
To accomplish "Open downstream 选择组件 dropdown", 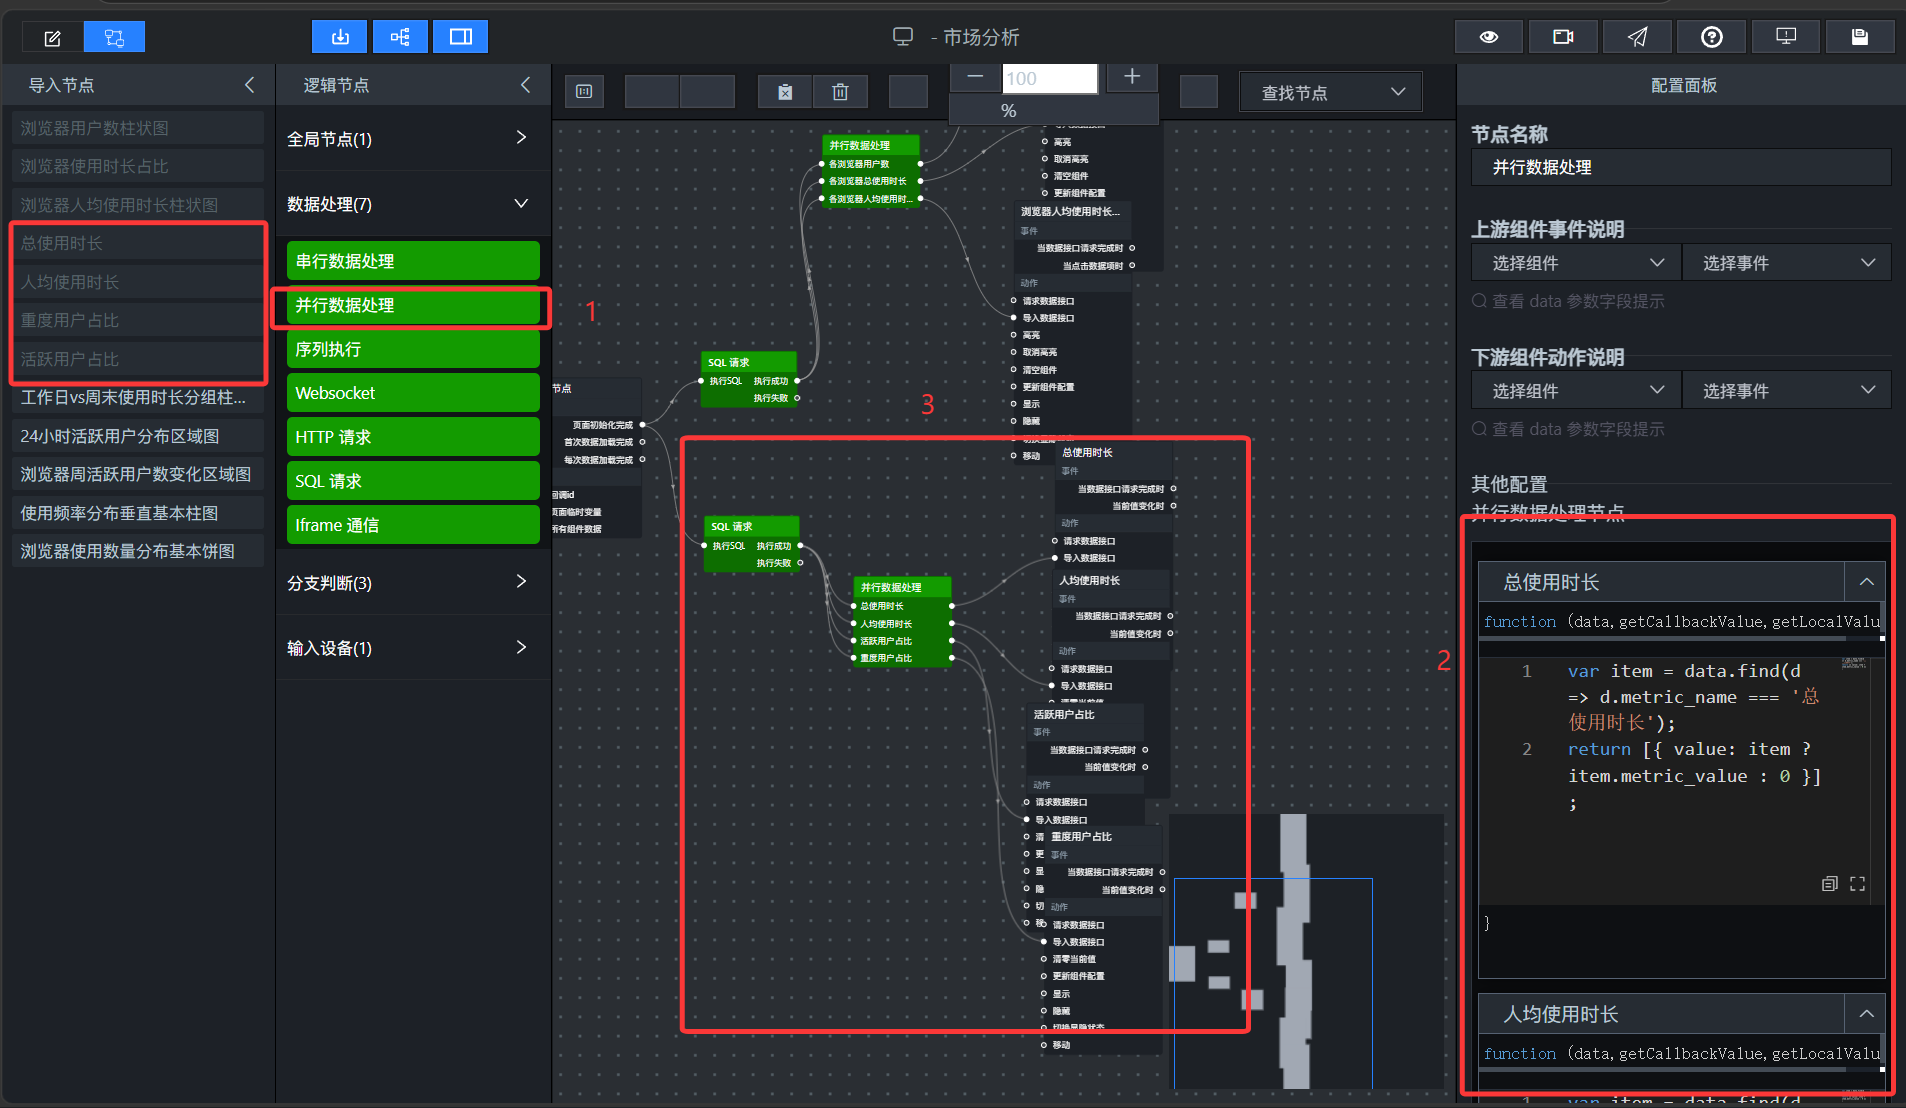I will pyautogui.click(x=1576, y=391).
